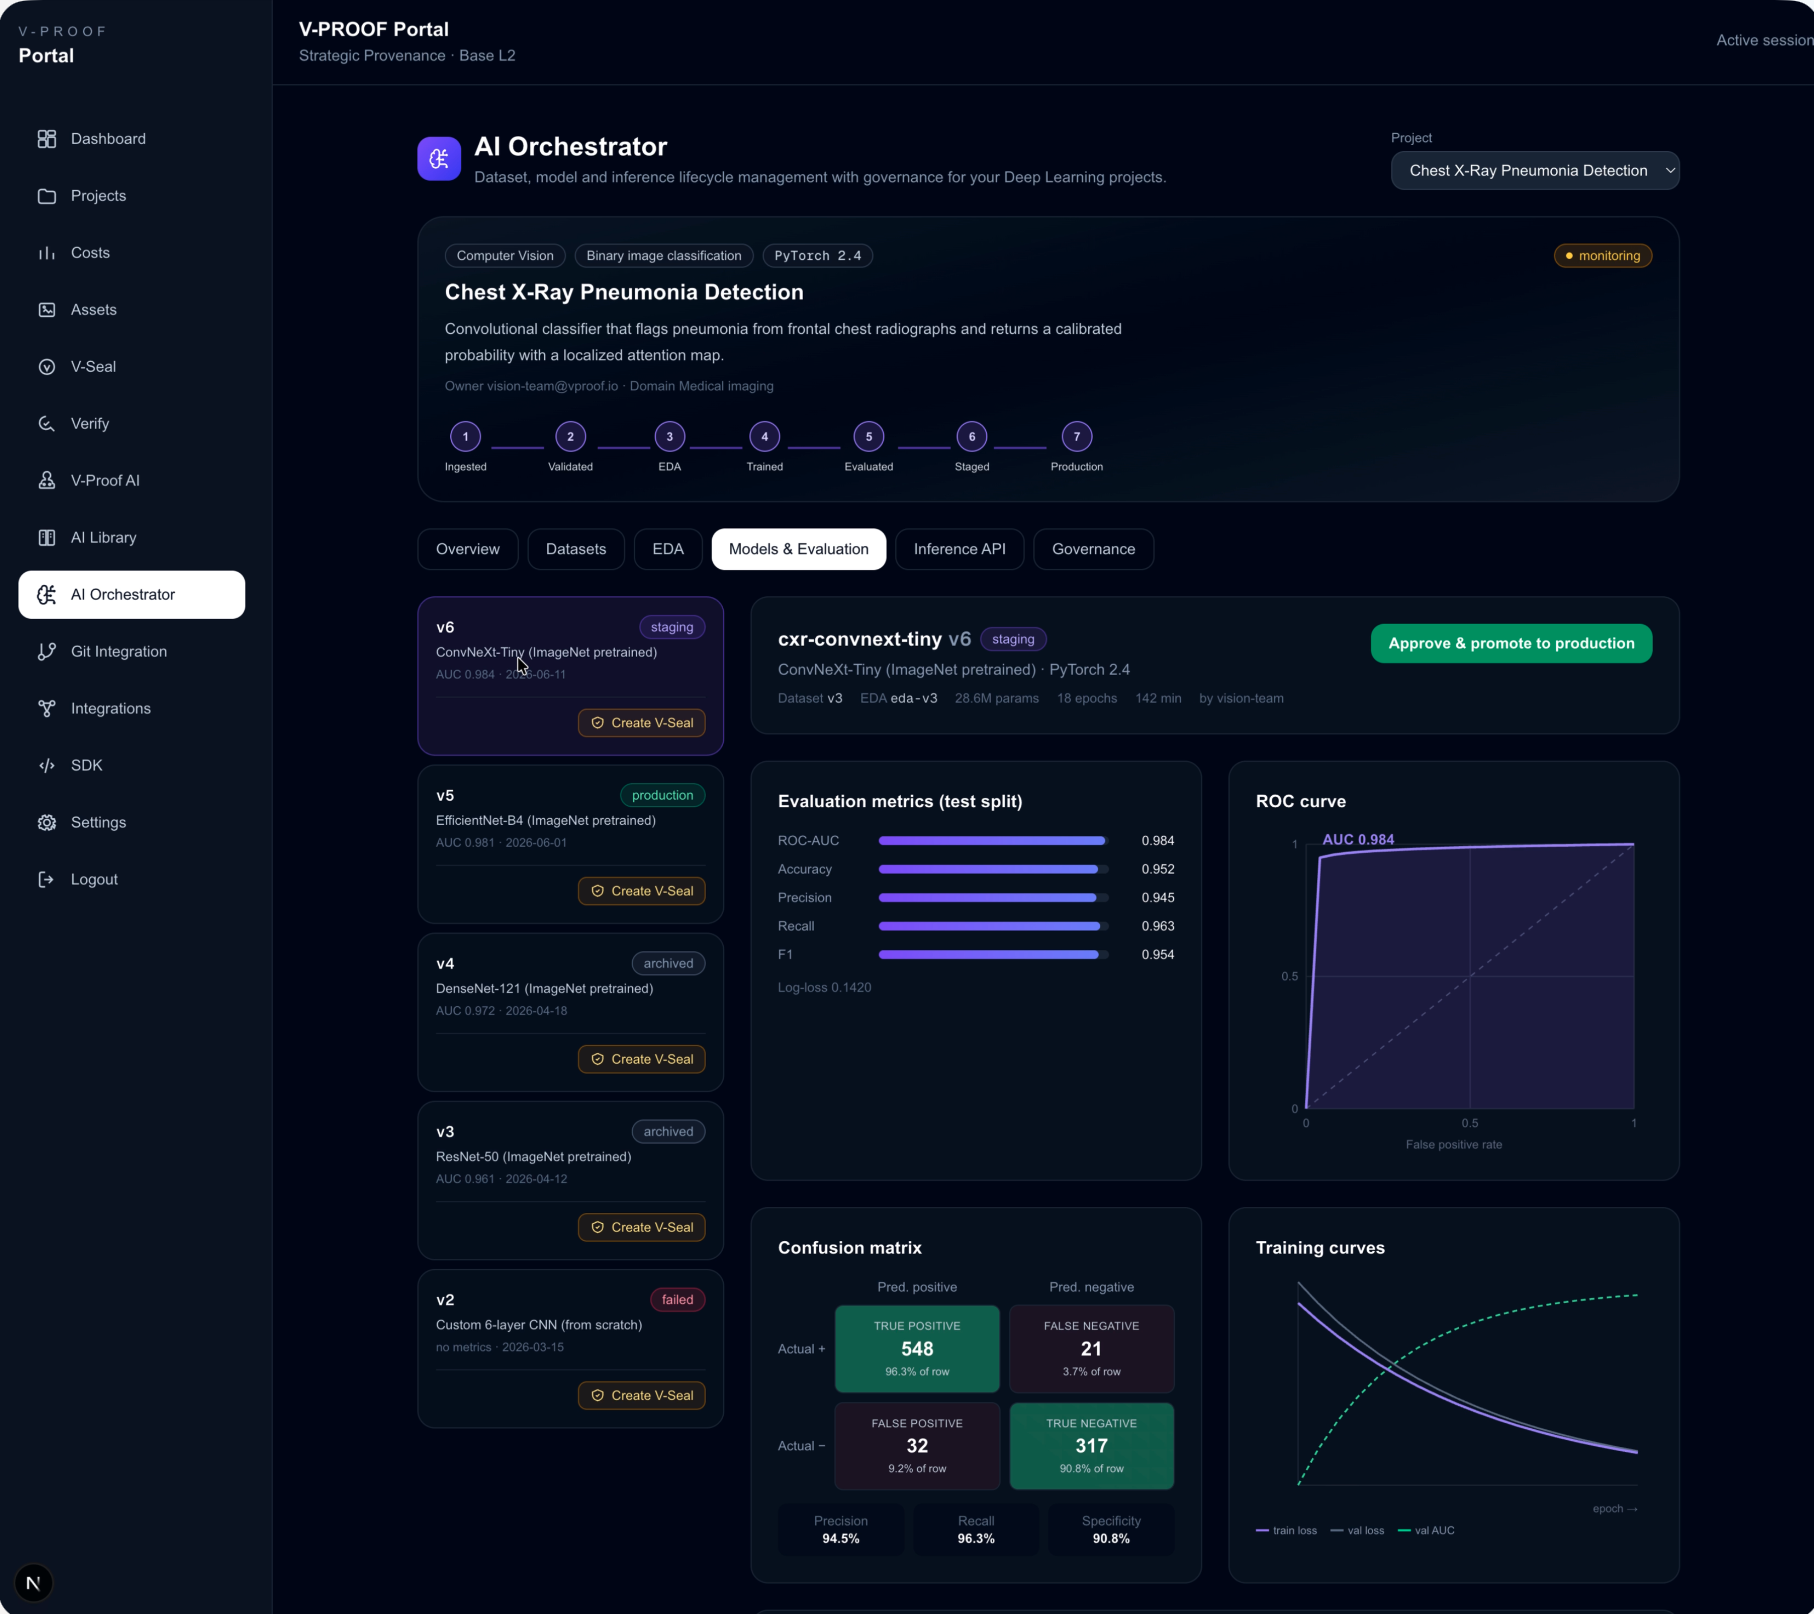Viewport: 1814px width, 1614px height.
Task: Click the False Negative 21 cell
Action: (x=1092, y=1349)
